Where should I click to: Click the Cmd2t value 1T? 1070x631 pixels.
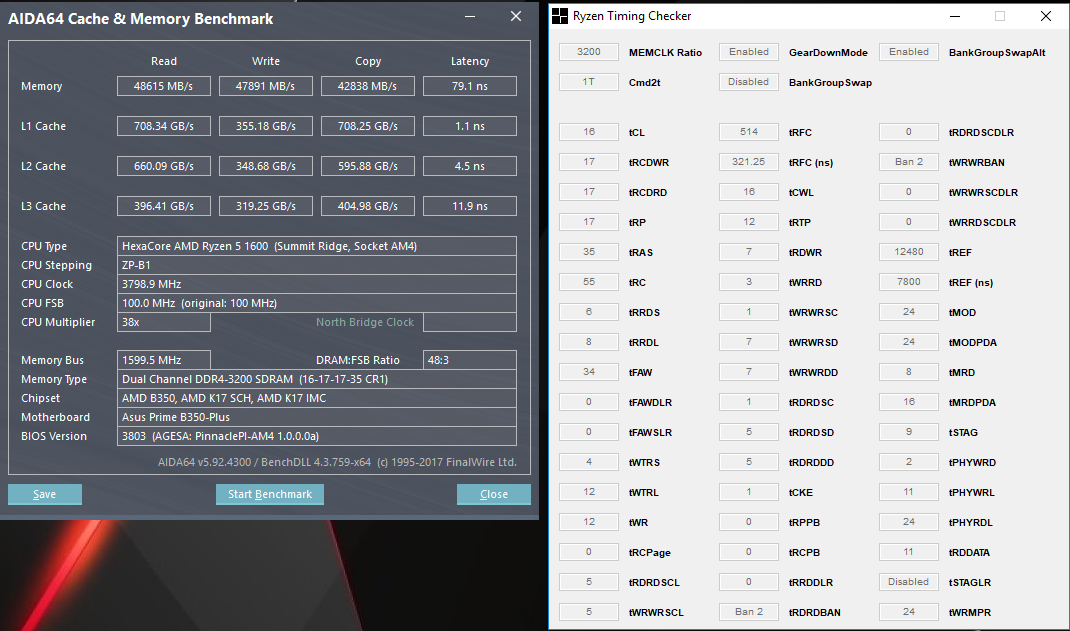[589, 82]
